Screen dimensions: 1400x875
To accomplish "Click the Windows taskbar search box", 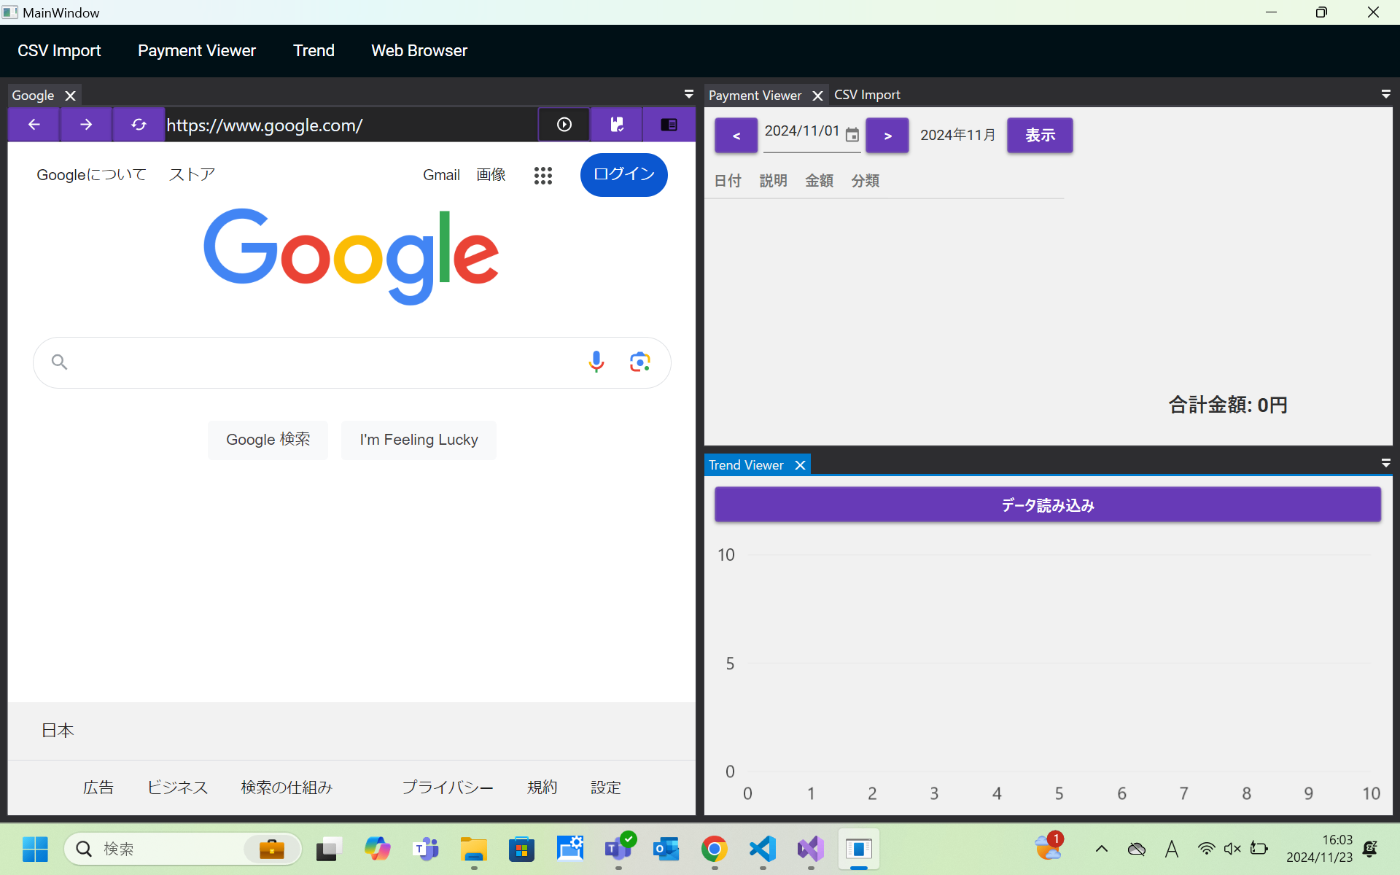I will 183,849.
